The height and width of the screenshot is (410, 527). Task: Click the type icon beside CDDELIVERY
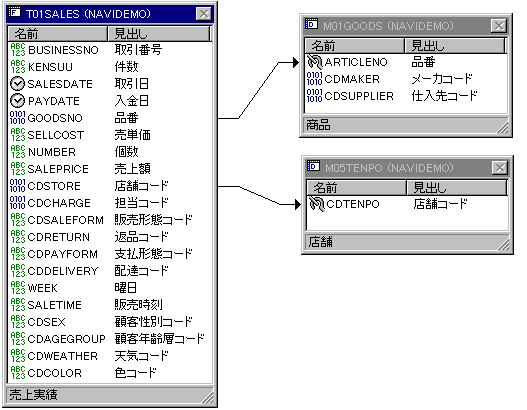pos(18,271)
